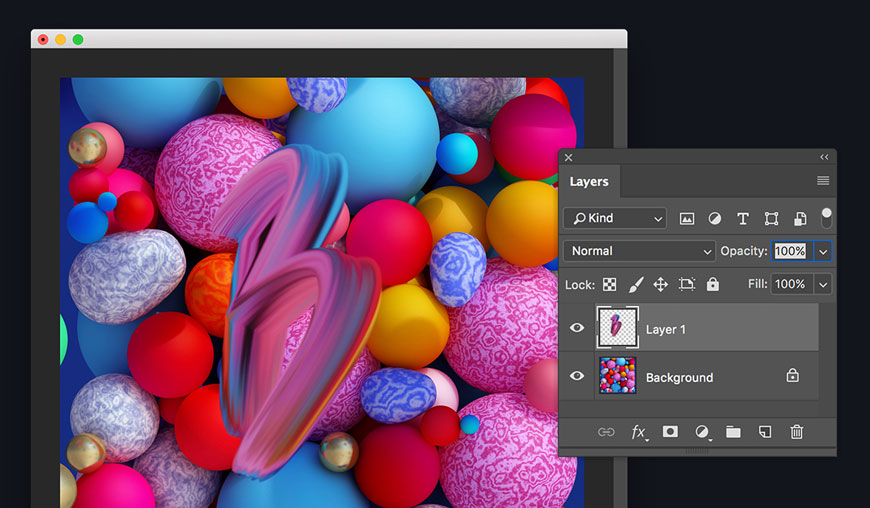
Task: Add a layer mask
Action: pyautogui.click(x=670, y=431)
